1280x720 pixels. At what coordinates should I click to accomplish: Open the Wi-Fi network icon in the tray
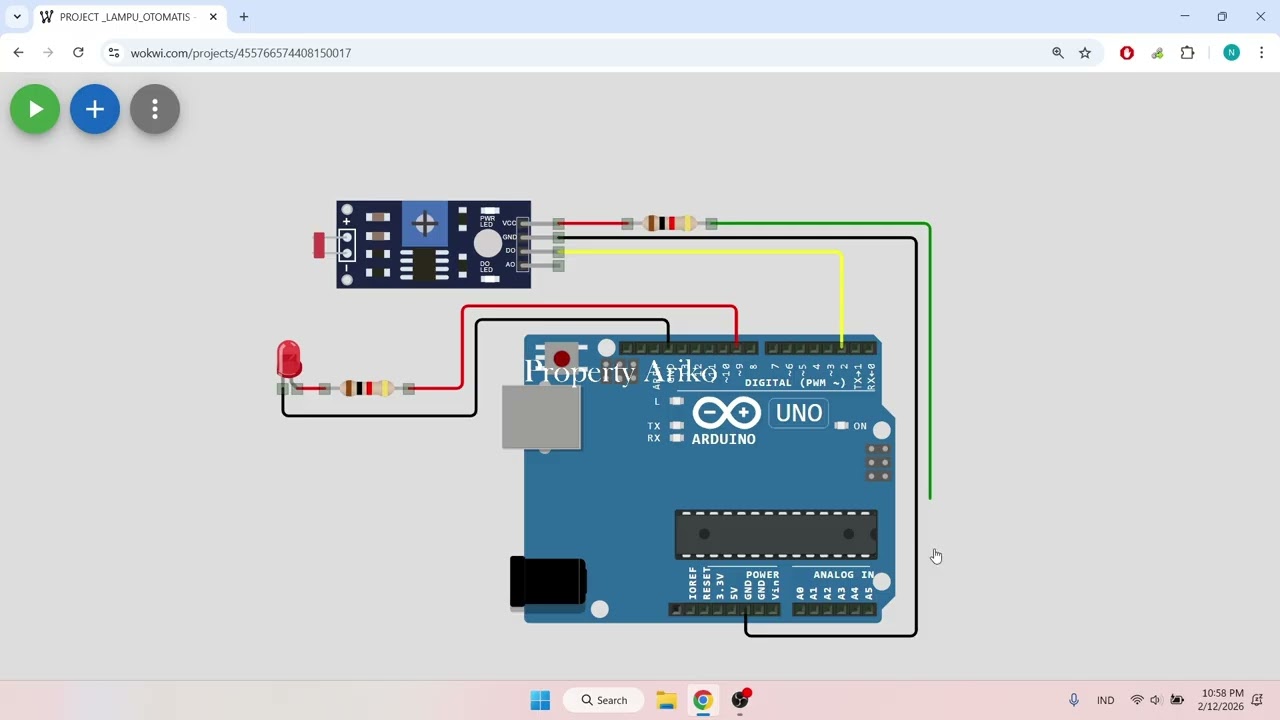coord(1137,700)
